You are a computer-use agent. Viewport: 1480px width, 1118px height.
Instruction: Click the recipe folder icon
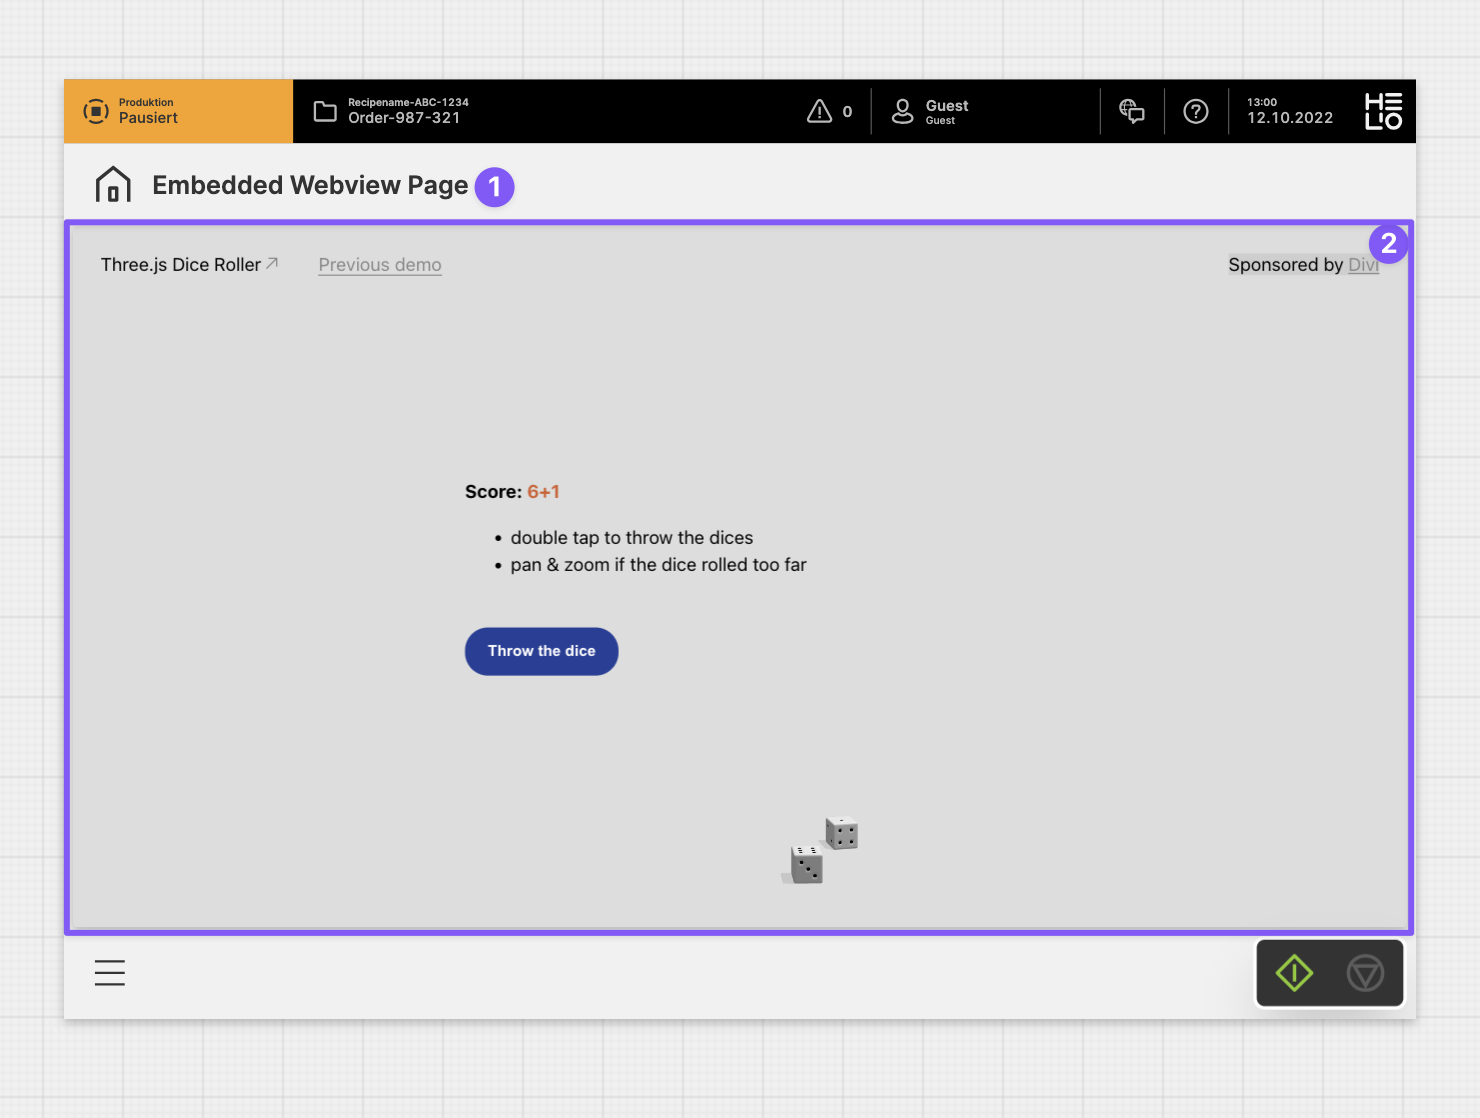point(325,111)
